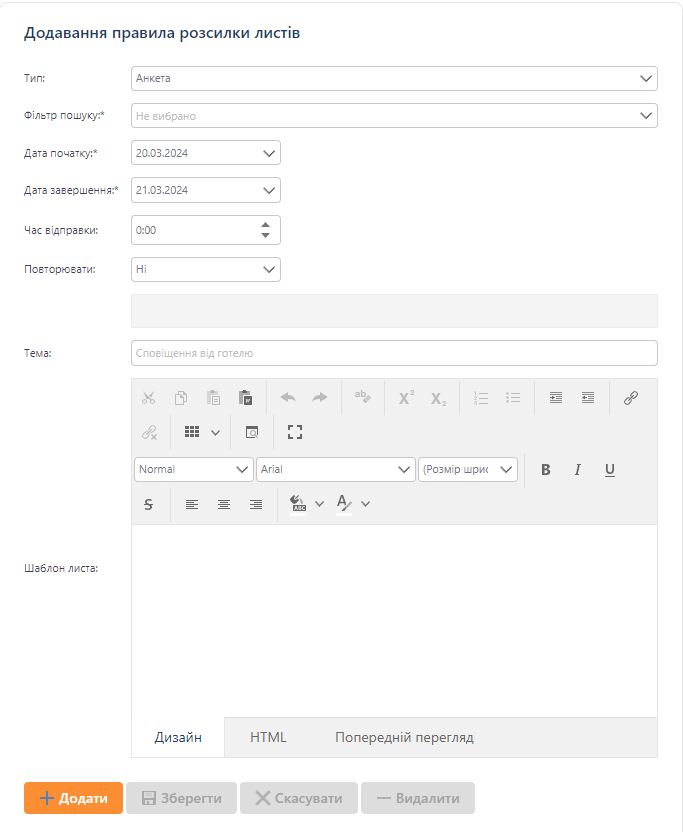Expand the Фільтр пошуку dropdown

(394, 116)
